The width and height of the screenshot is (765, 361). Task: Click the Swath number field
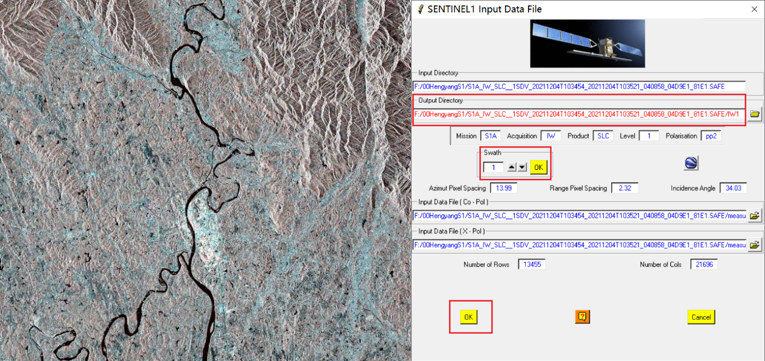[x=493, y=167]
